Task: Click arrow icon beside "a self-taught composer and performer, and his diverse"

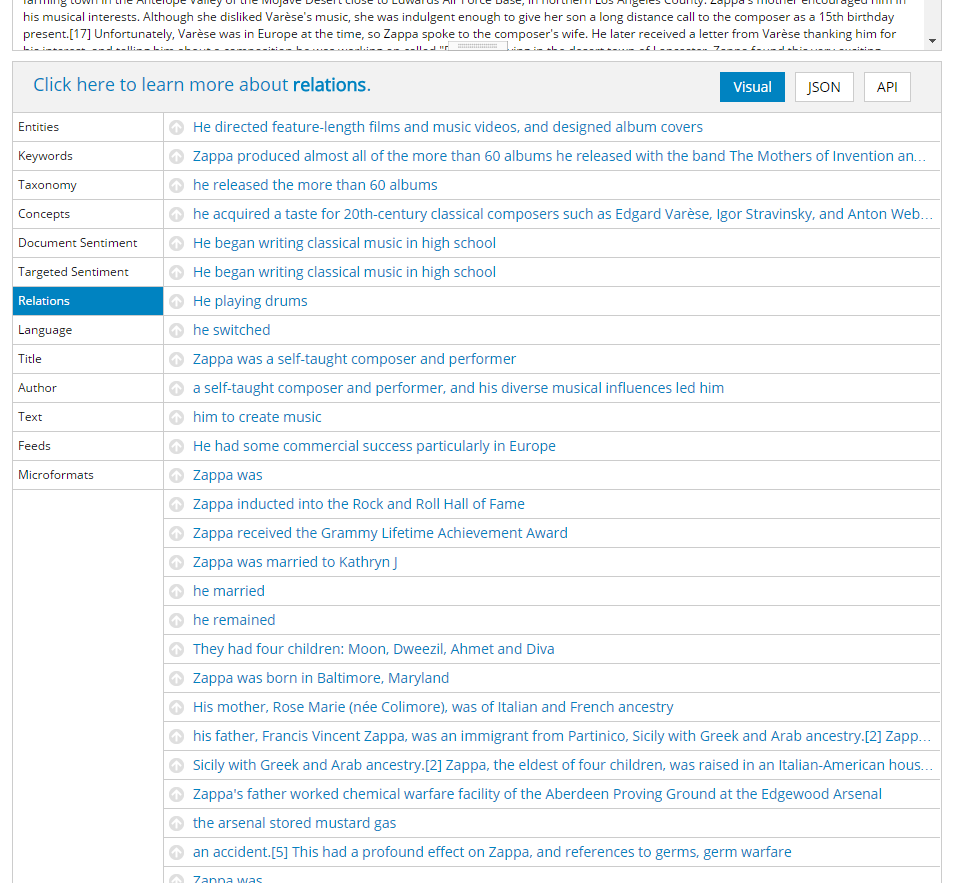Action: click(x=177, y=388)
